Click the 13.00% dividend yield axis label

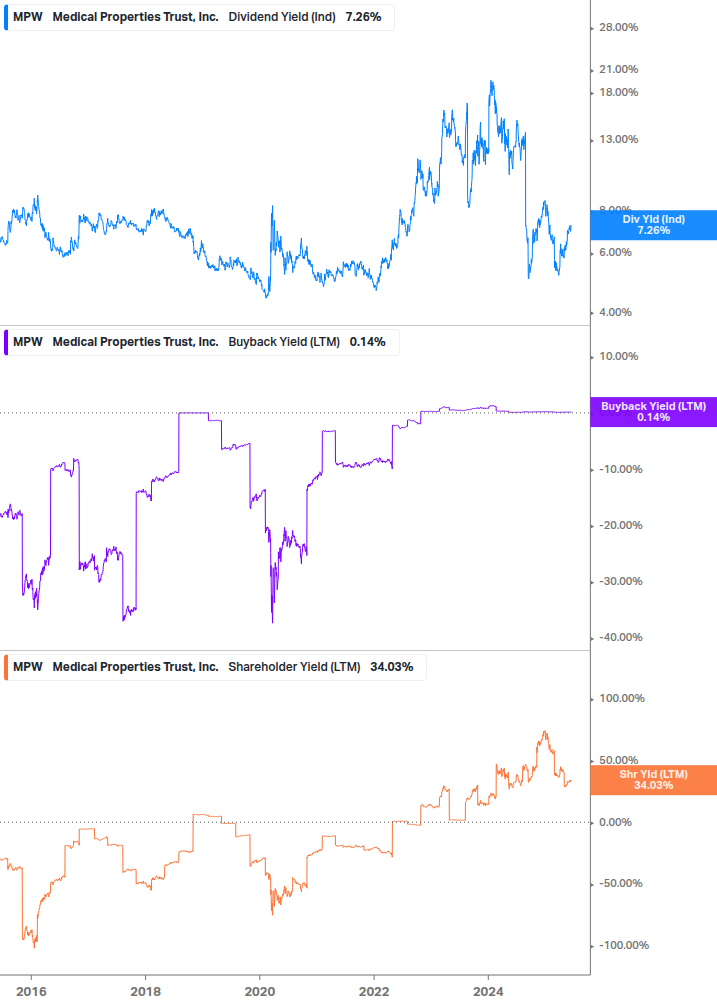618,140
